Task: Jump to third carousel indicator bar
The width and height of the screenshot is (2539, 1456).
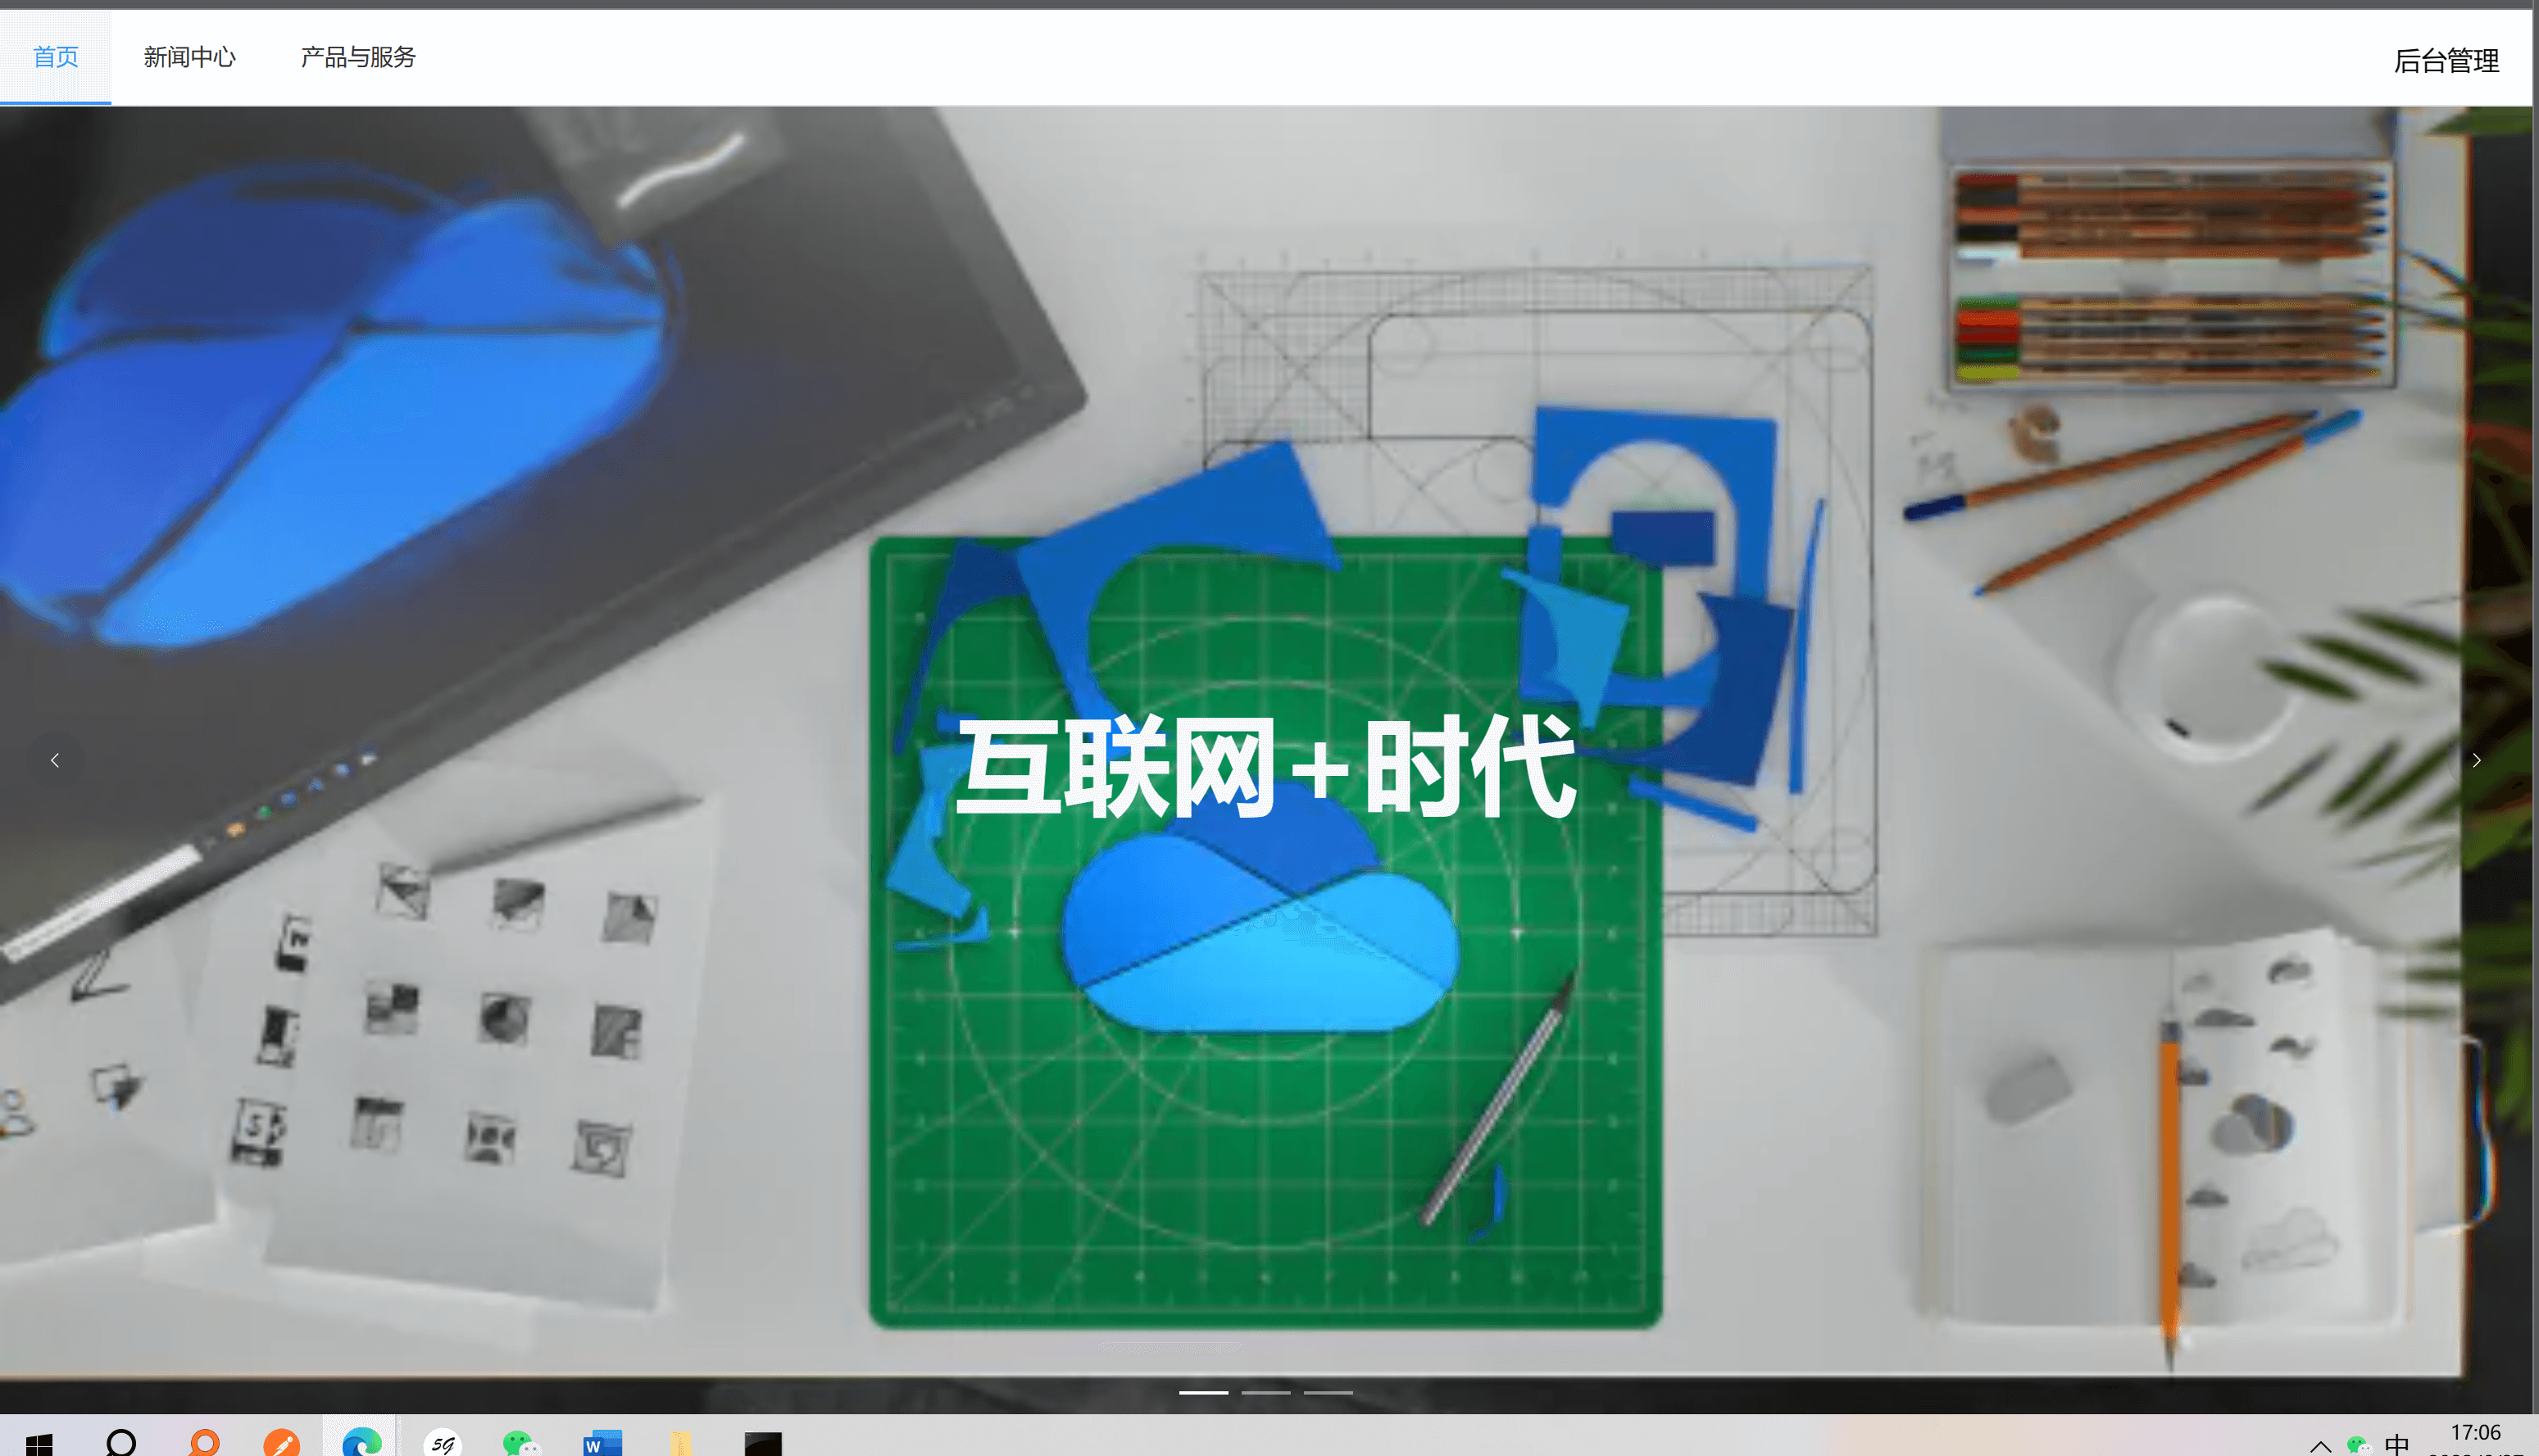Action: click(1328, 1392)
